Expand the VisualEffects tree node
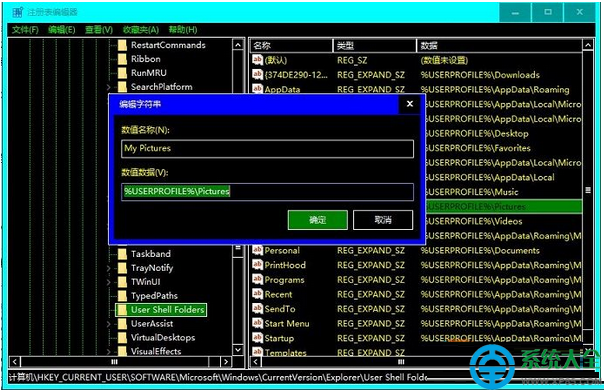604x392 pixels. coord(109,351)
